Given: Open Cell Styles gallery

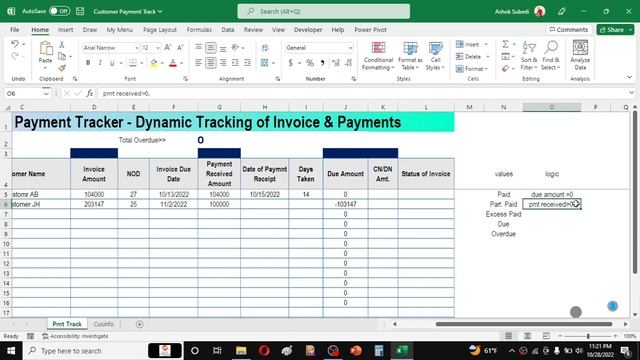Looking at the screenshot, I should coord(435,56).
